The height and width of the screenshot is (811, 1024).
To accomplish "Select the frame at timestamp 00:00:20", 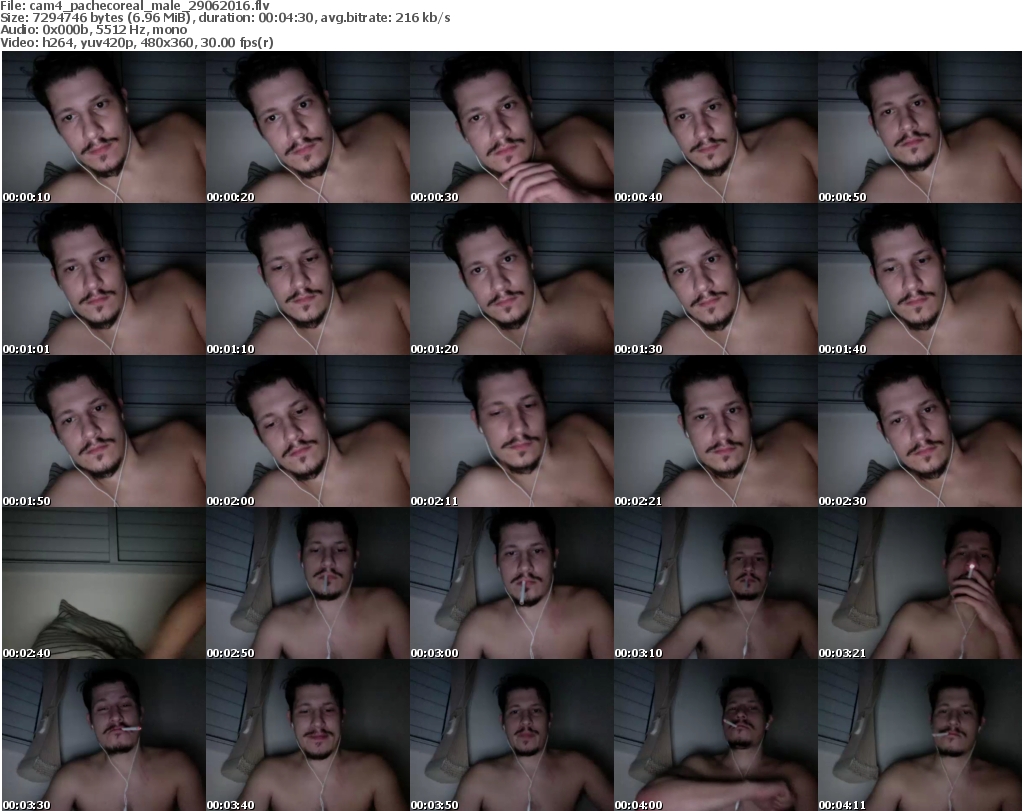I will pyautogui.click(x=308, y=127).
